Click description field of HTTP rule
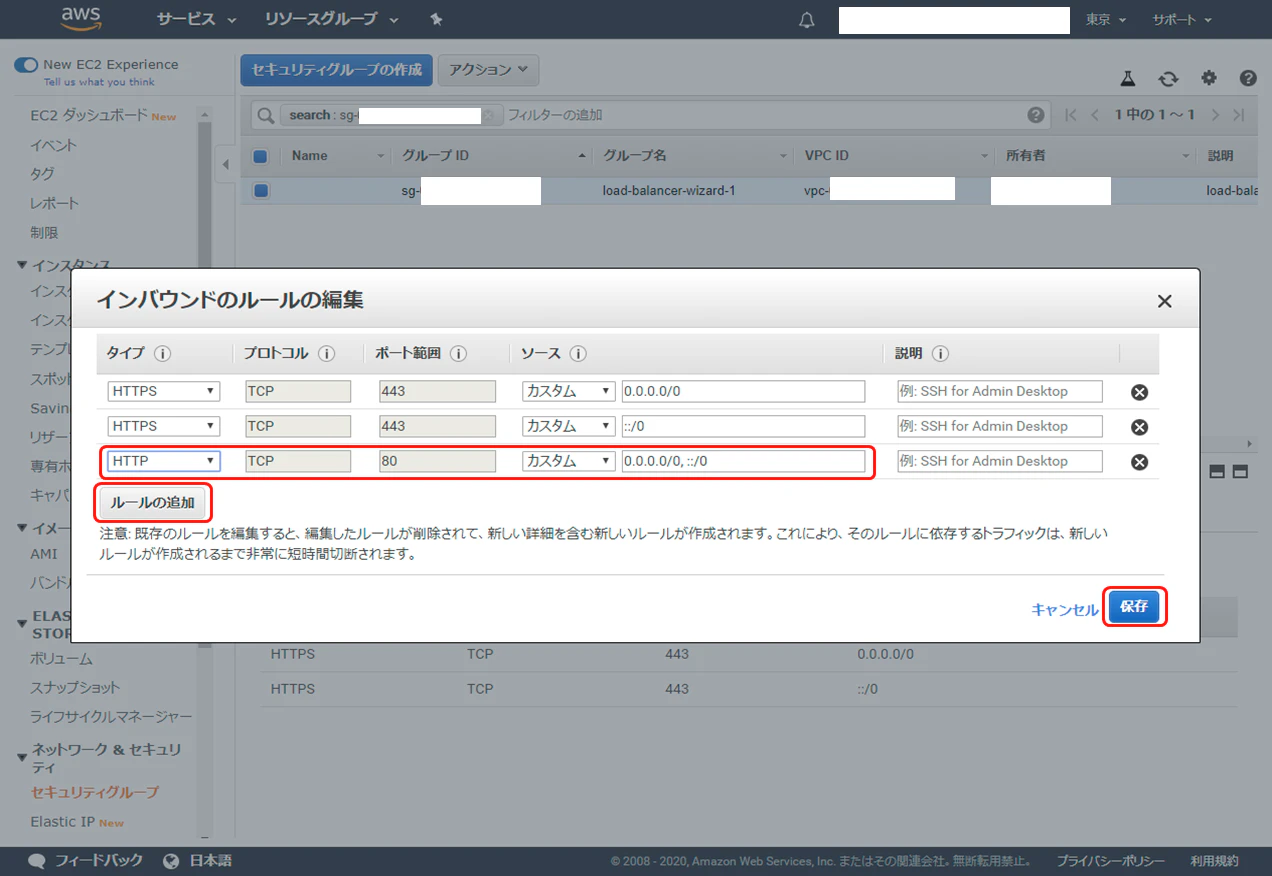 (x=1000, y=461)
